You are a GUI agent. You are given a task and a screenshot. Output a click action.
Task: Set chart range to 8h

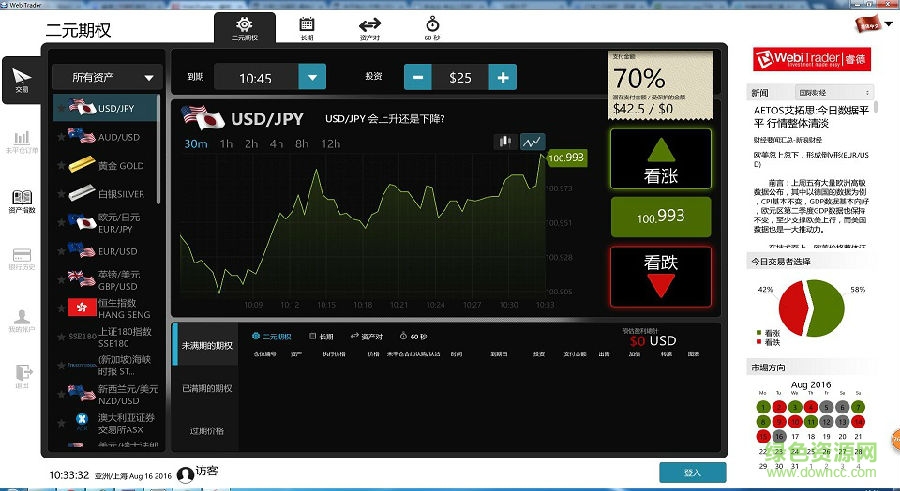[302, 144]
